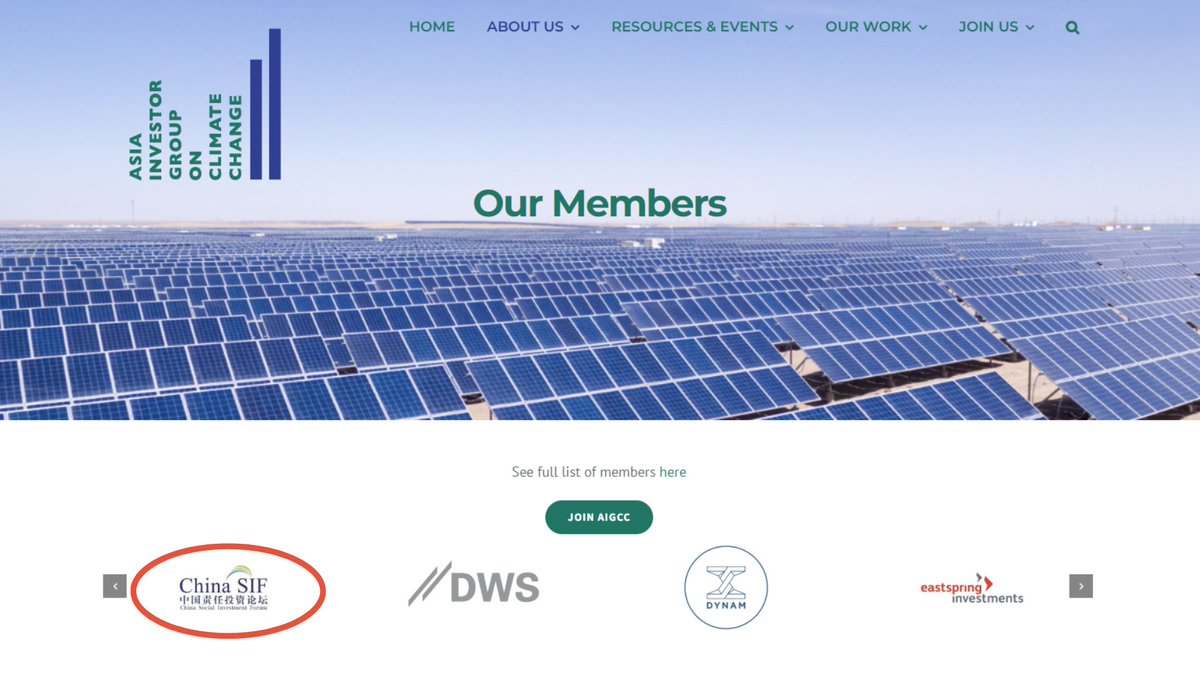This screenshot has height=675, width=1200.
Task: Expand the Join Us dropdown chevron
Action: click(1030, 28)
